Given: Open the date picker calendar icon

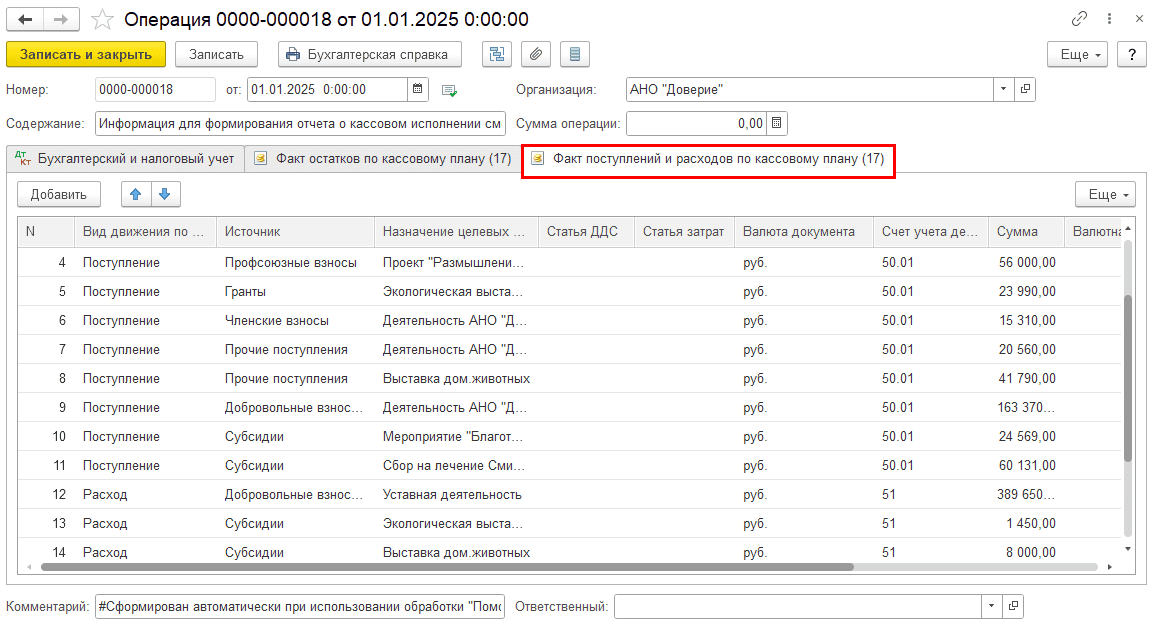Looking at the screenshot, I should pyautogui.click(x=418, y=90).
